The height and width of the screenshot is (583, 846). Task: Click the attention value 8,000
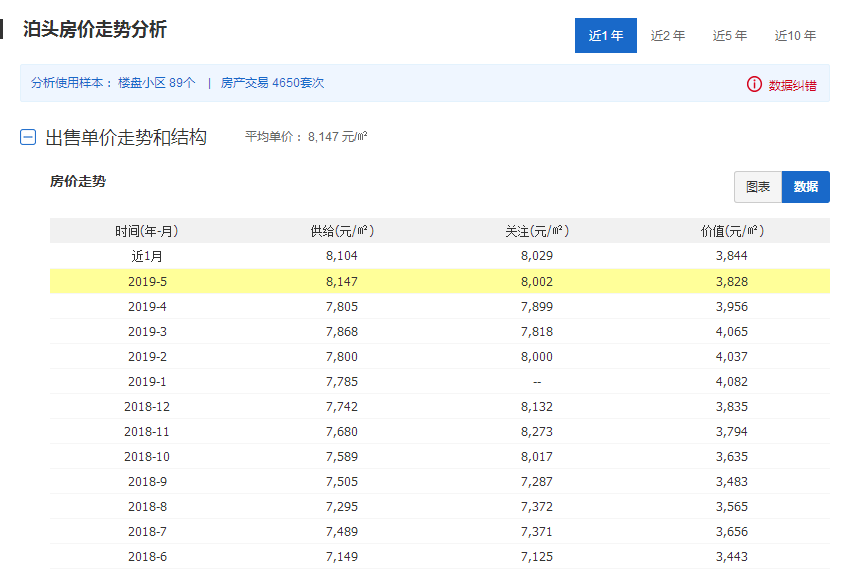[537, 356]
